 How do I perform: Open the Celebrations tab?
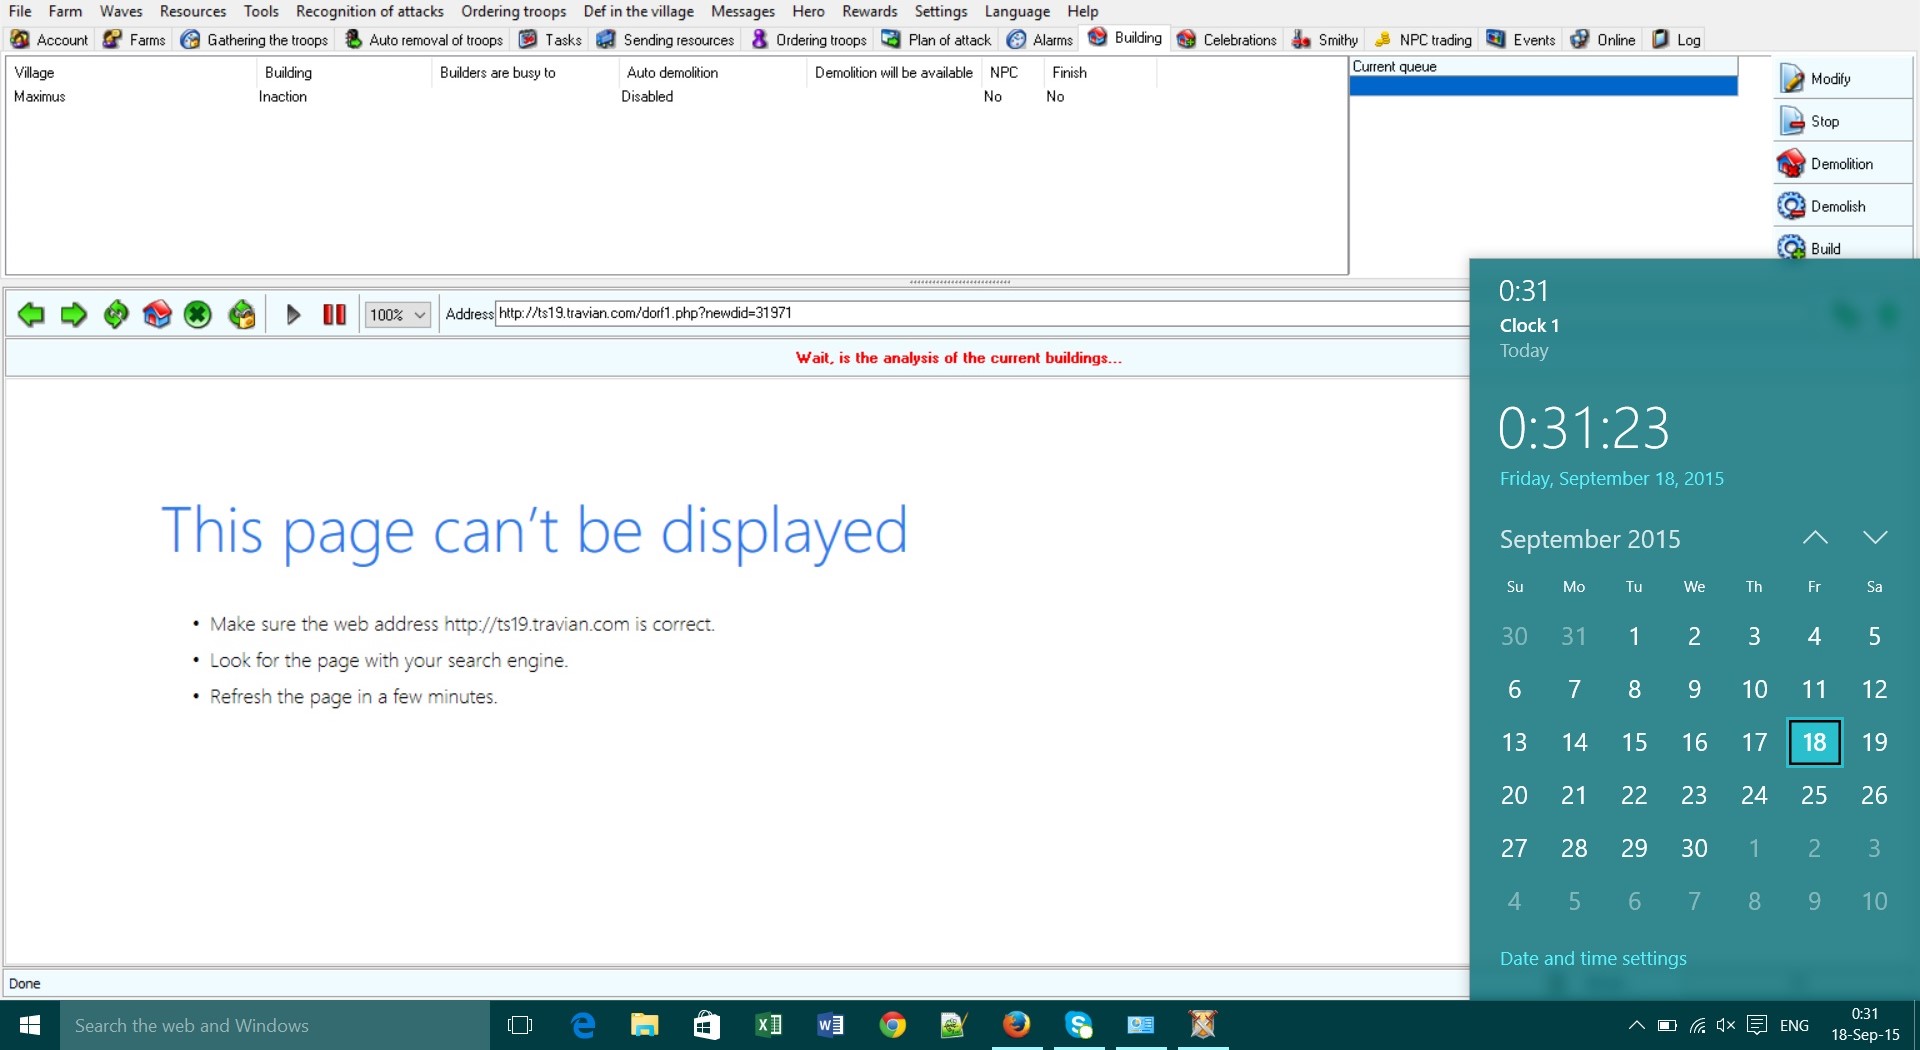1228,40
